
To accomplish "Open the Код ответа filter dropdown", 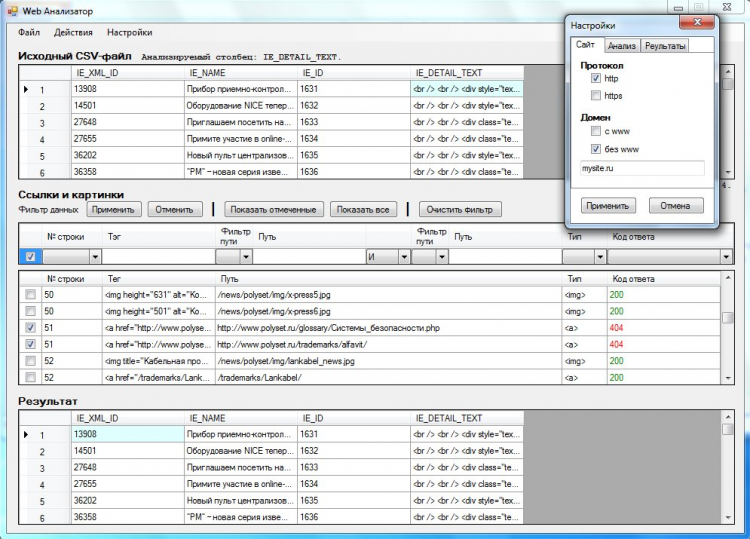I will click(726, 257).
